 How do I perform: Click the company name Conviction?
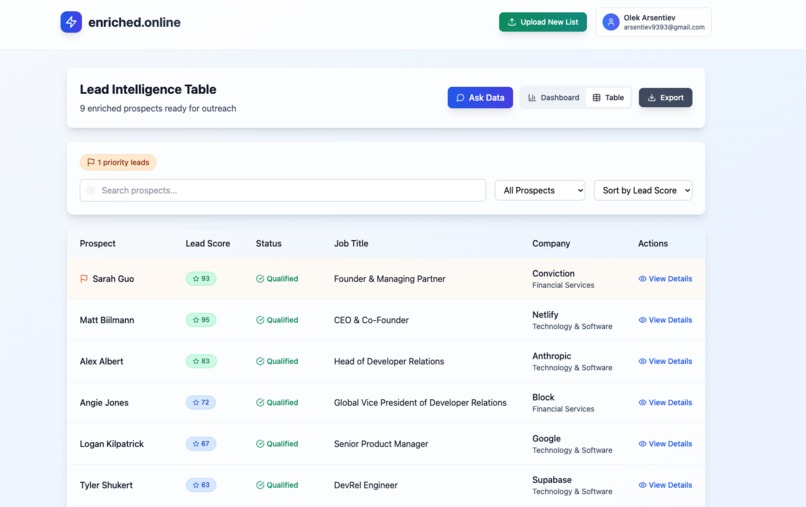click(x=553, y=274)
